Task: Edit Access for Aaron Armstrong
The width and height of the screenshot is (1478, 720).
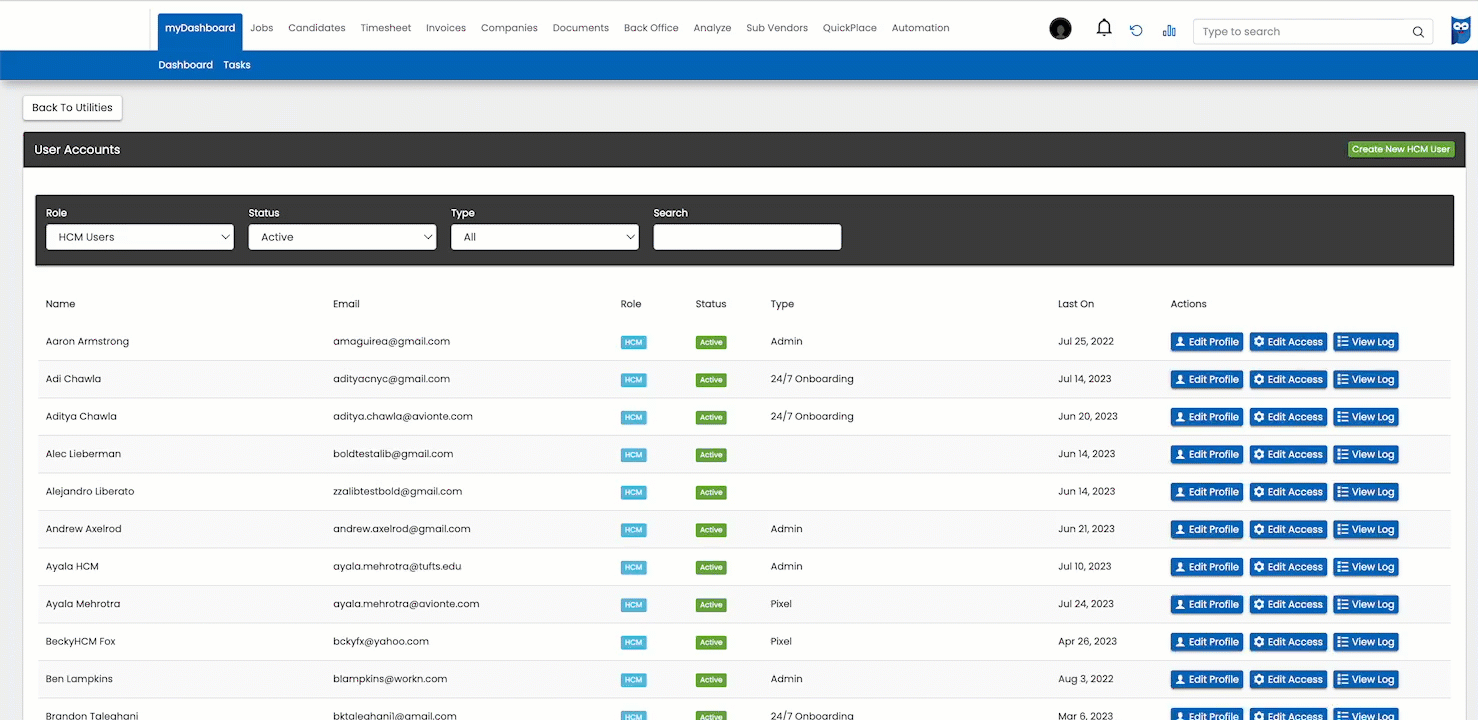Action: (x=1289, y=342)
